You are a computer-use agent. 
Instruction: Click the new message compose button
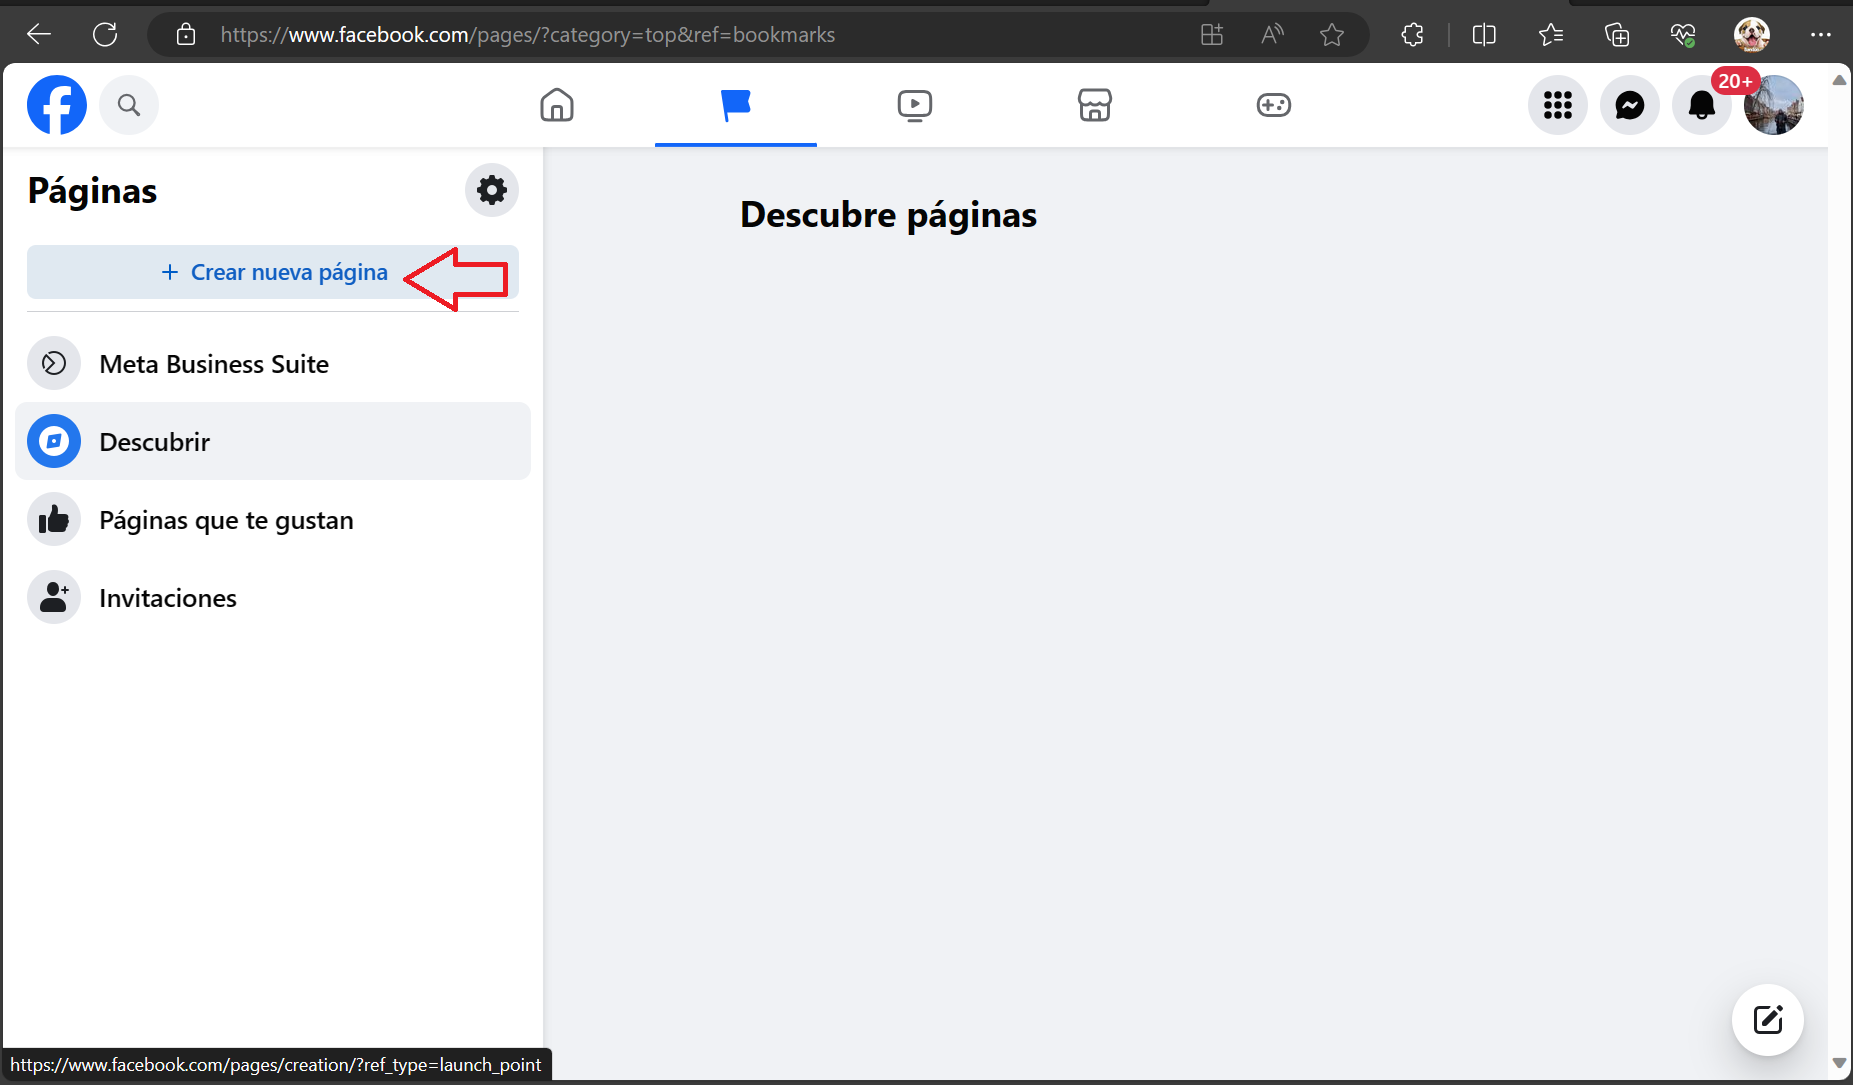(1767, 1020)
